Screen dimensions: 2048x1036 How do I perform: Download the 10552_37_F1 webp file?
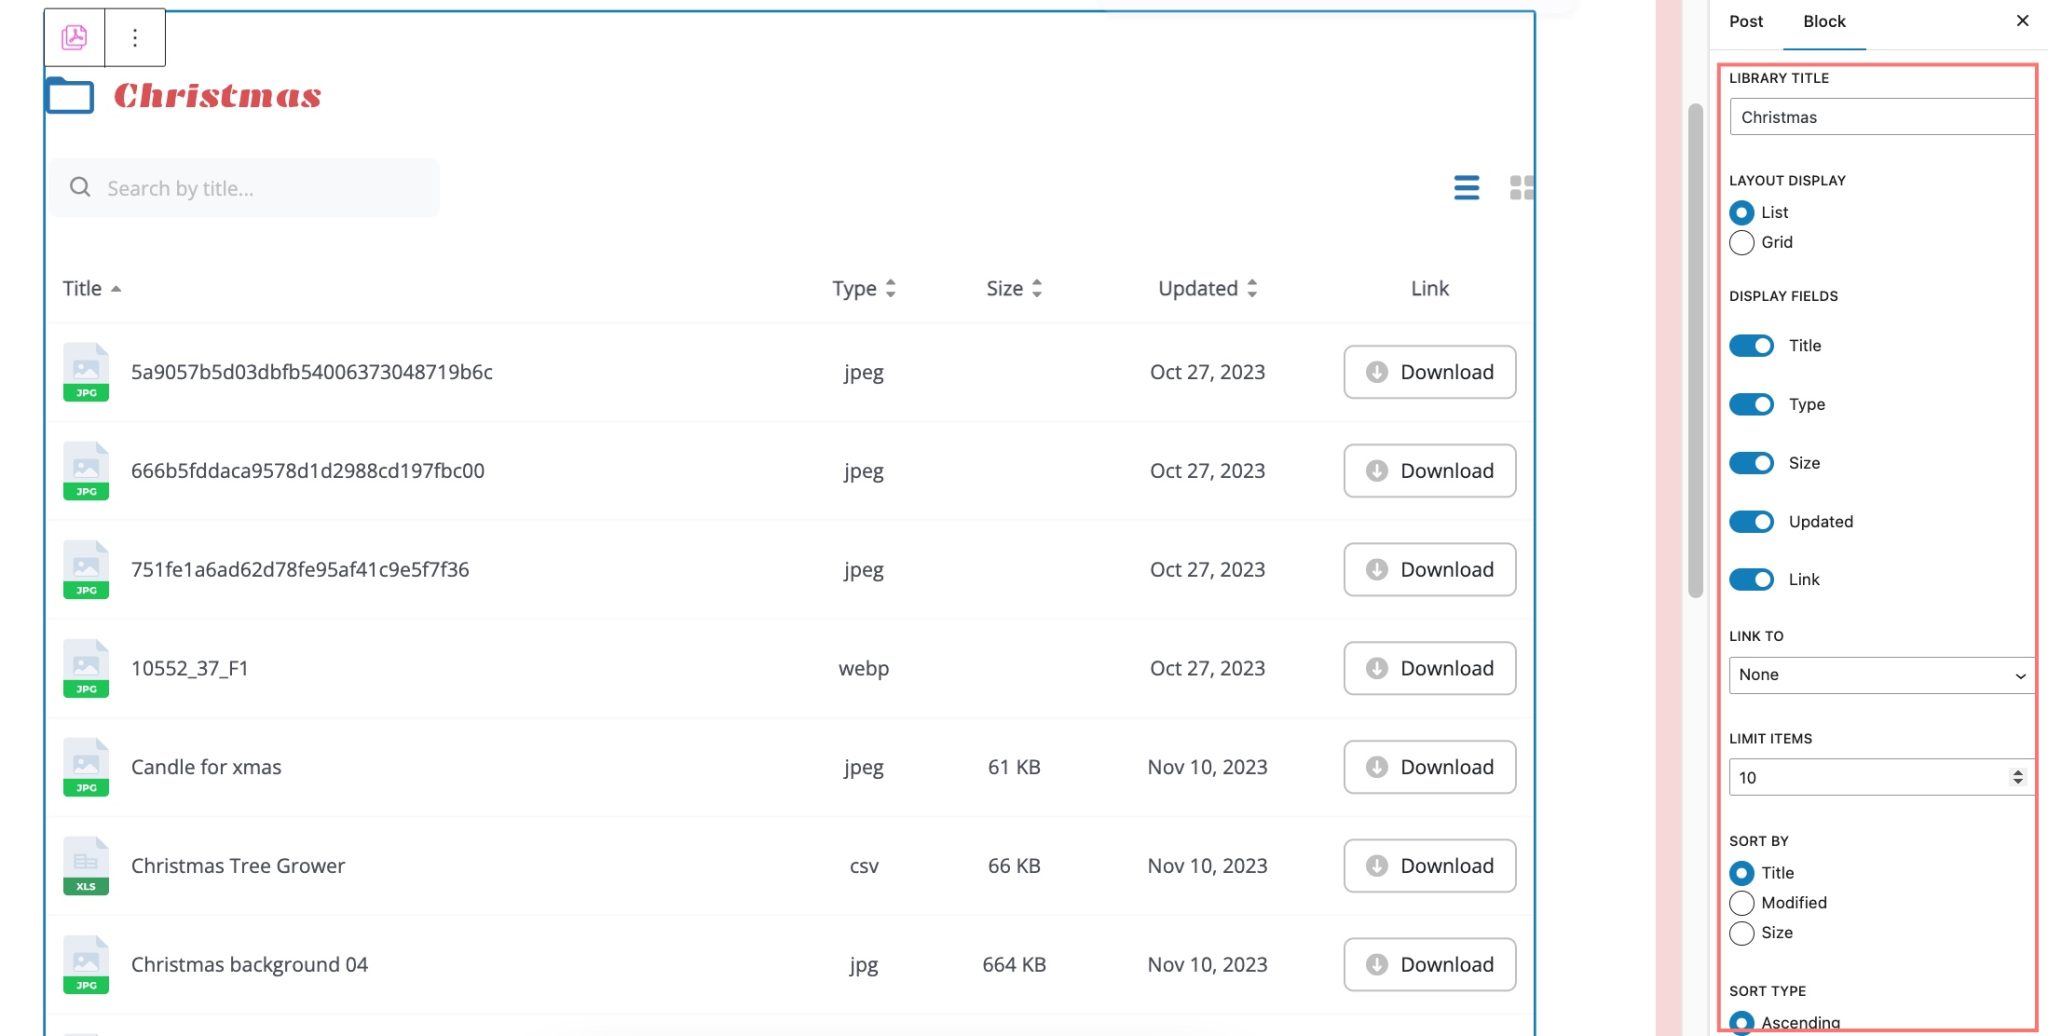click(x=1428, y=668)
